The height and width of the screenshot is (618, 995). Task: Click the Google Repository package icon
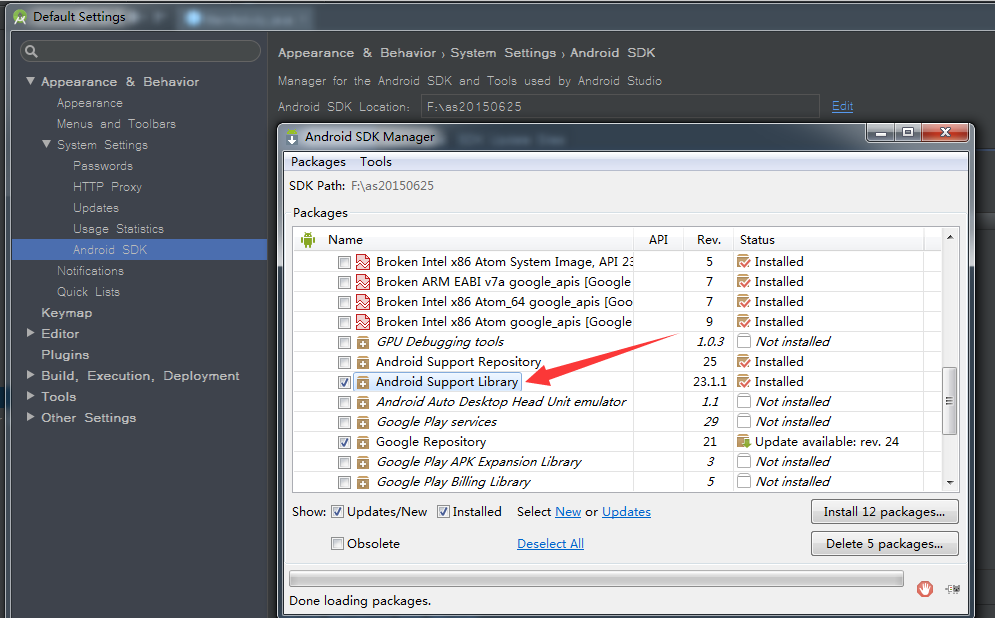click(x=363, y=442)
